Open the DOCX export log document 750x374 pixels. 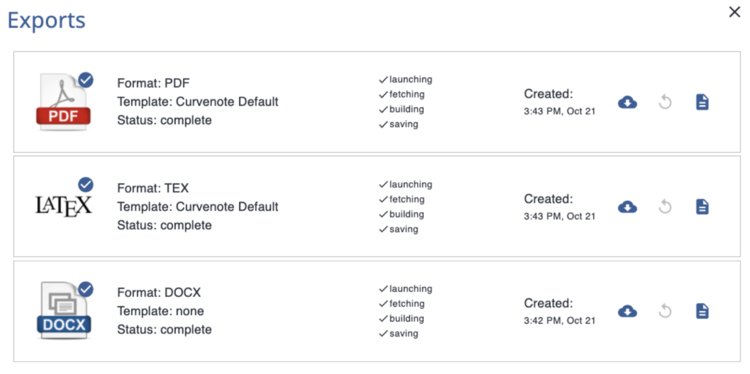[702, 311]
